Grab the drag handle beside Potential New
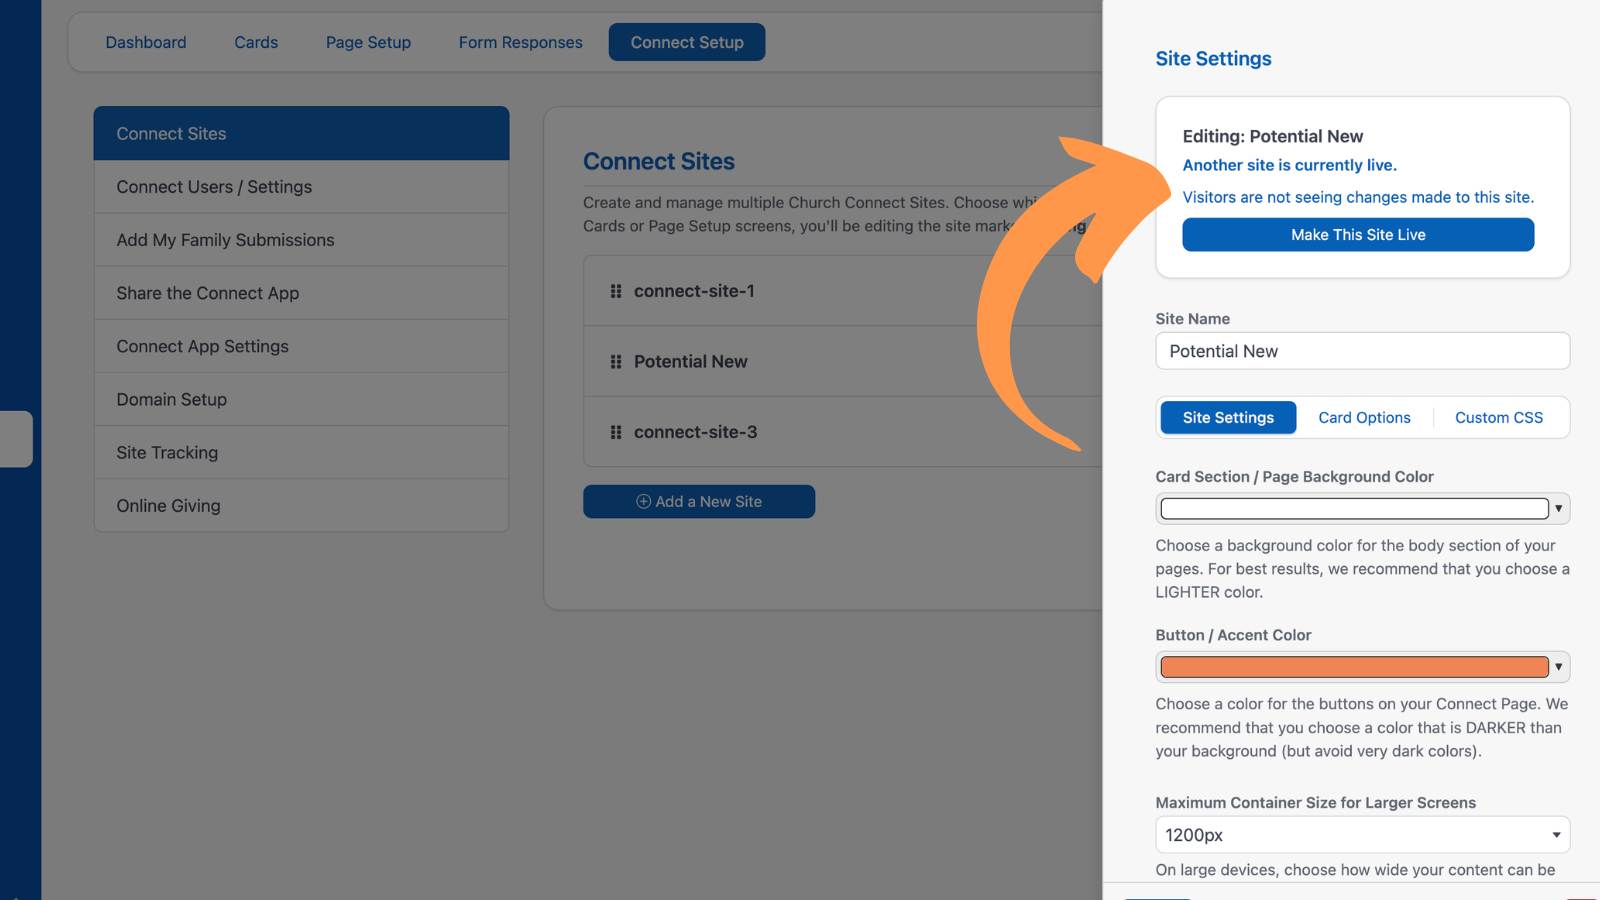Viewport: 1600px width, 900px height. tap(616, 362)
